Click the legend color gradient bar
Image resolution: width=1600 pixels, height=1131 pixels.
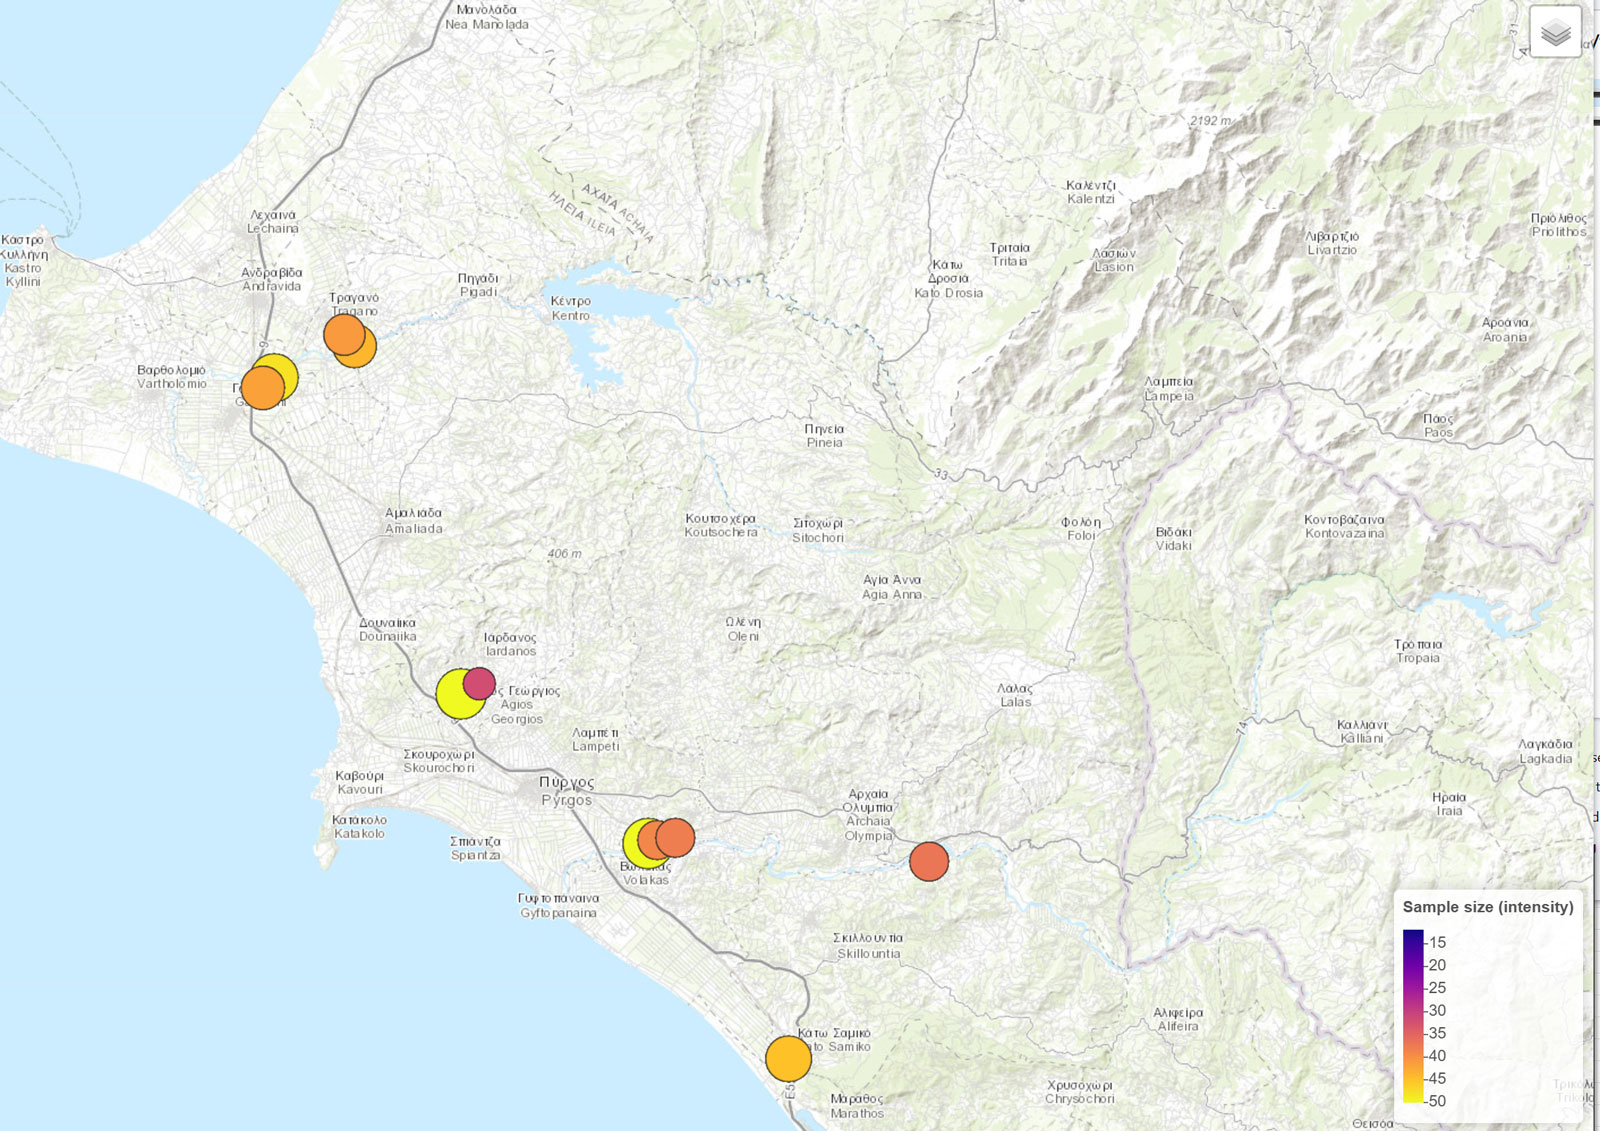(1412, 1016)
